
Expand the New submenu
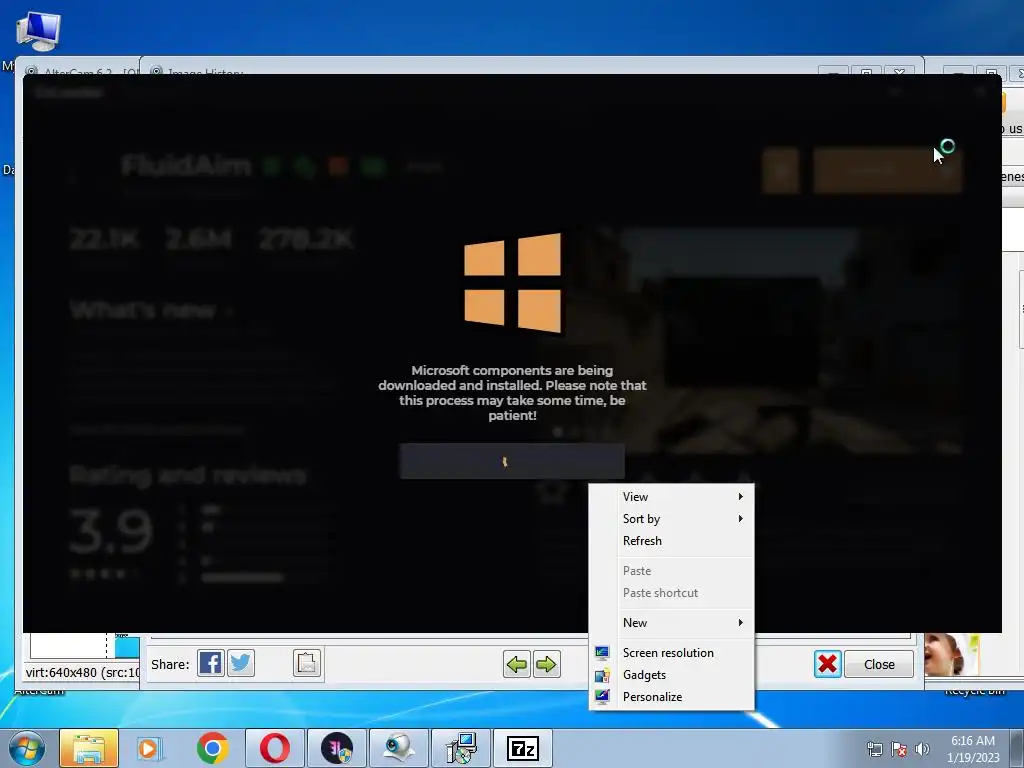[671, 623]
